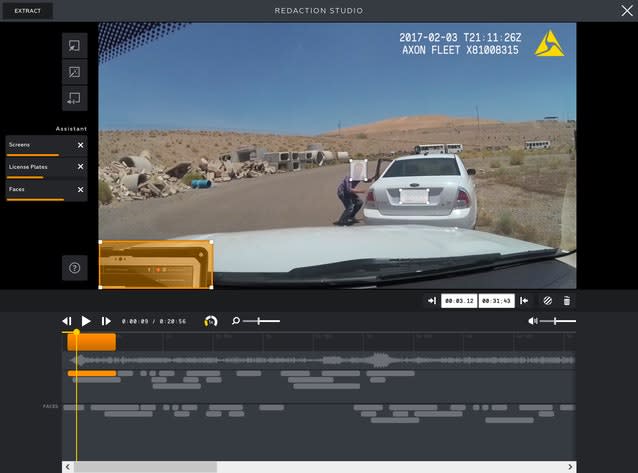
Task: Edit the 00:03.12 start time field
Action: [459, 300]
